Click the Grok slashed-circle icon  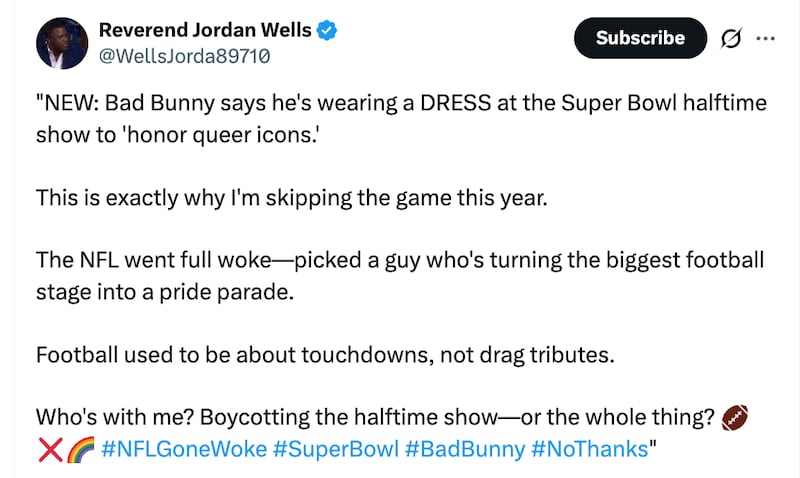tap(730, 38)
